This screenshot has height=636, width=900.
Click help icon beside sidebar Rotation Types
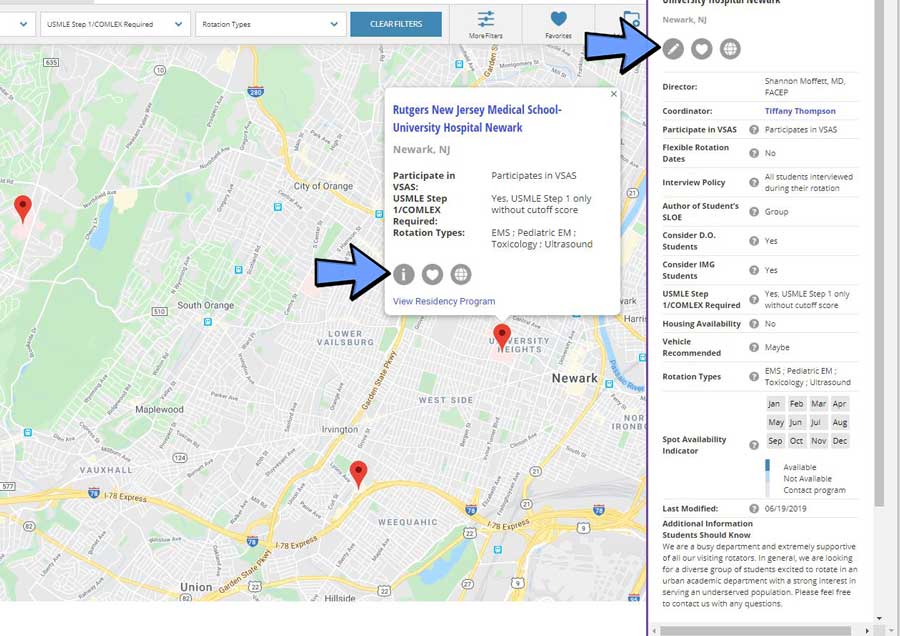[754, 377]
